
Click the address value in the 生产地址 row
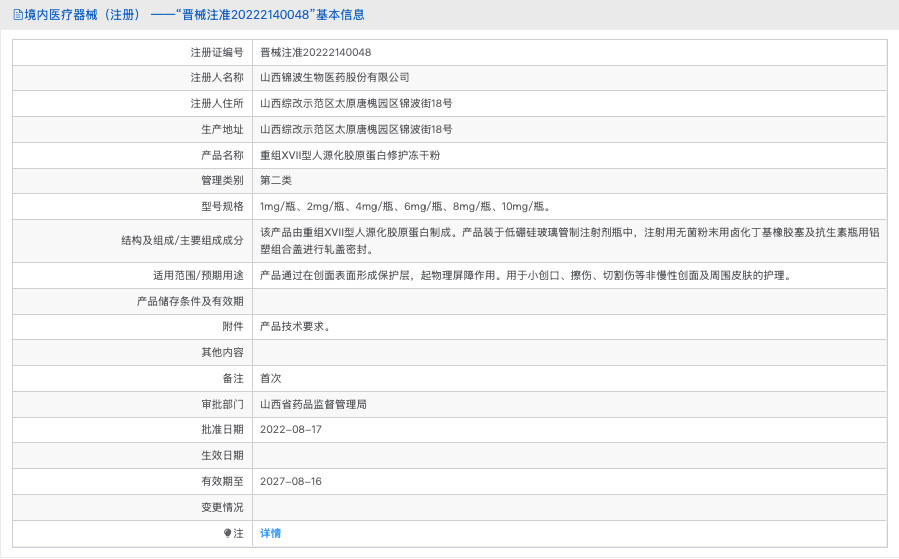(356, 129)
